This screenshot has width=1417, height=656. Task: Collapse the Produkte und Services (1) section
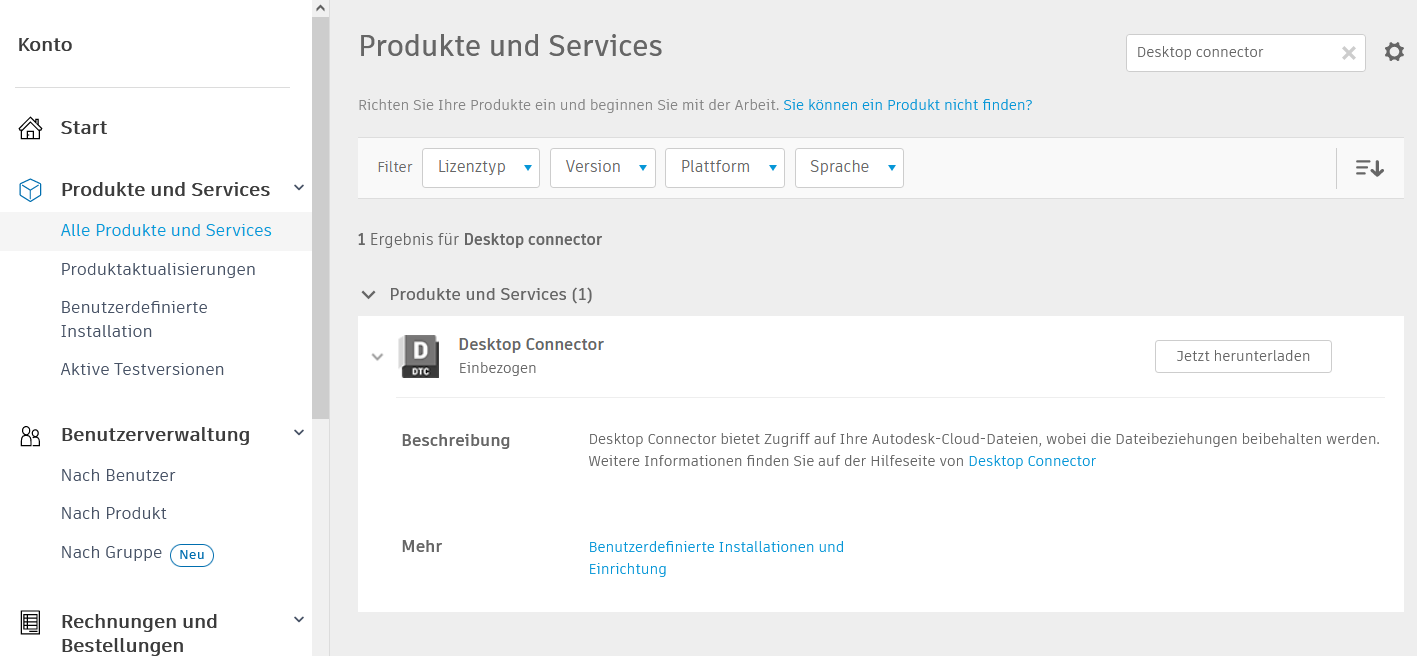pos(369,295)
